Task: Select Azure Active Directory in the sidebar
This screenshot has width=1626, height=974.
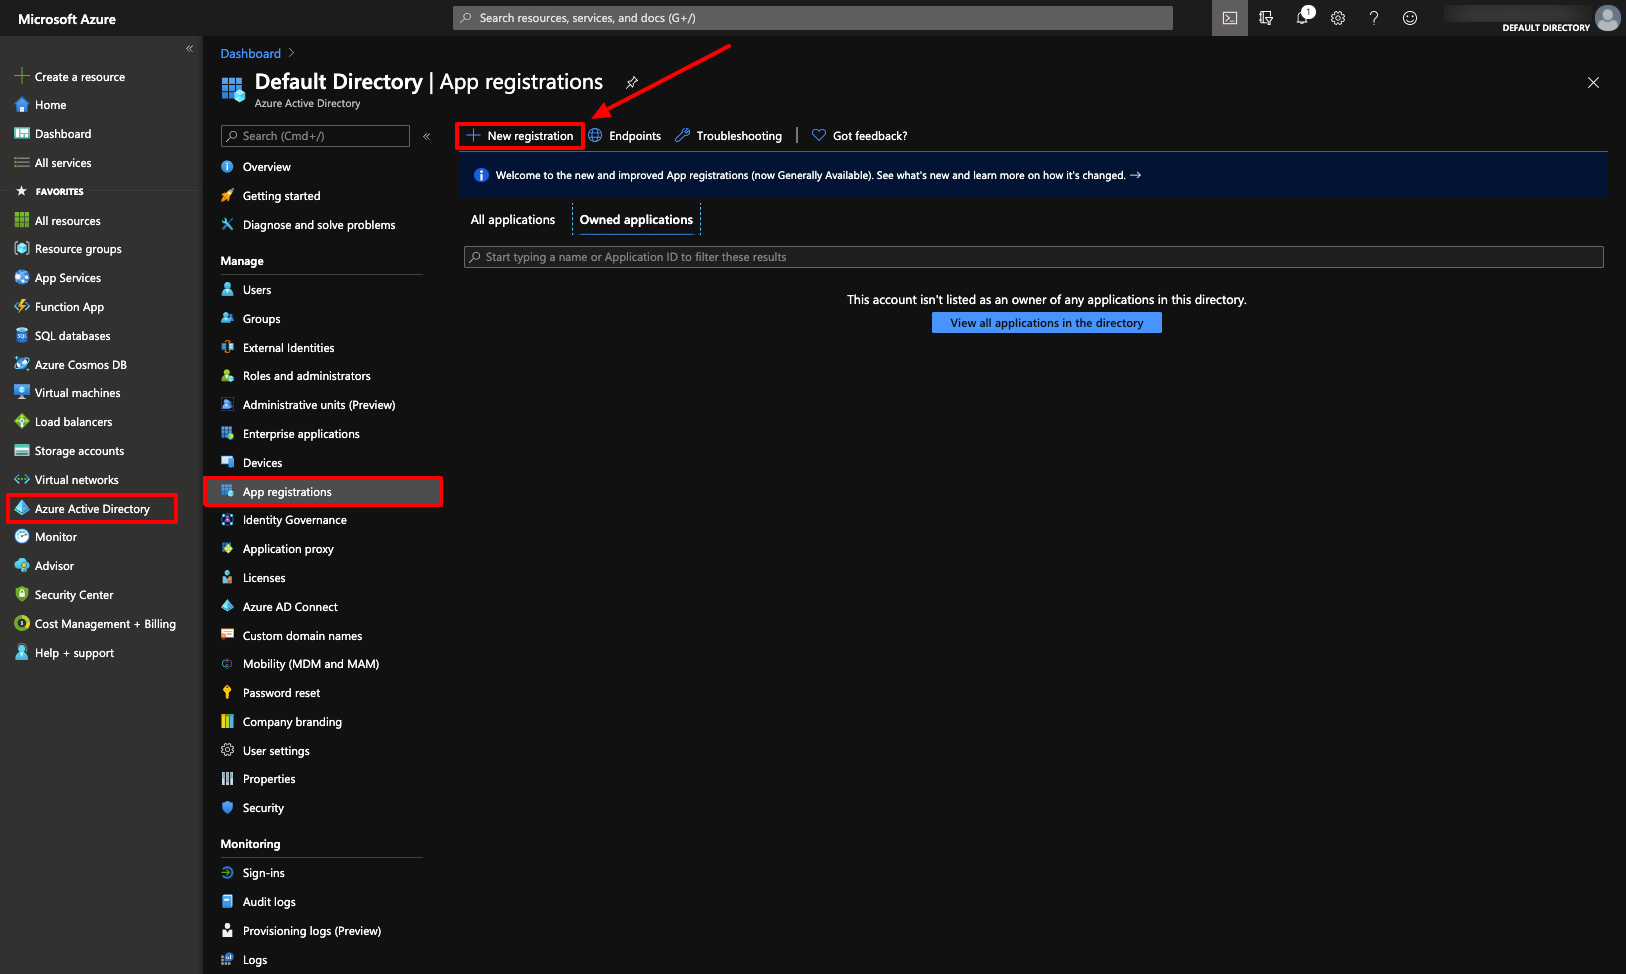Action: [x=91, y=508]
